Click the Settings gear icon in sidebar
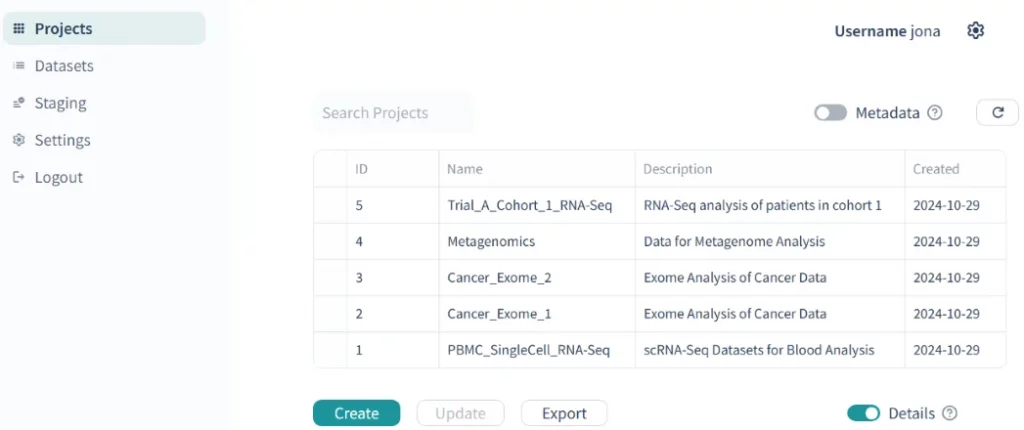Viewport: 1024px width, 430px height. [18, 140]
